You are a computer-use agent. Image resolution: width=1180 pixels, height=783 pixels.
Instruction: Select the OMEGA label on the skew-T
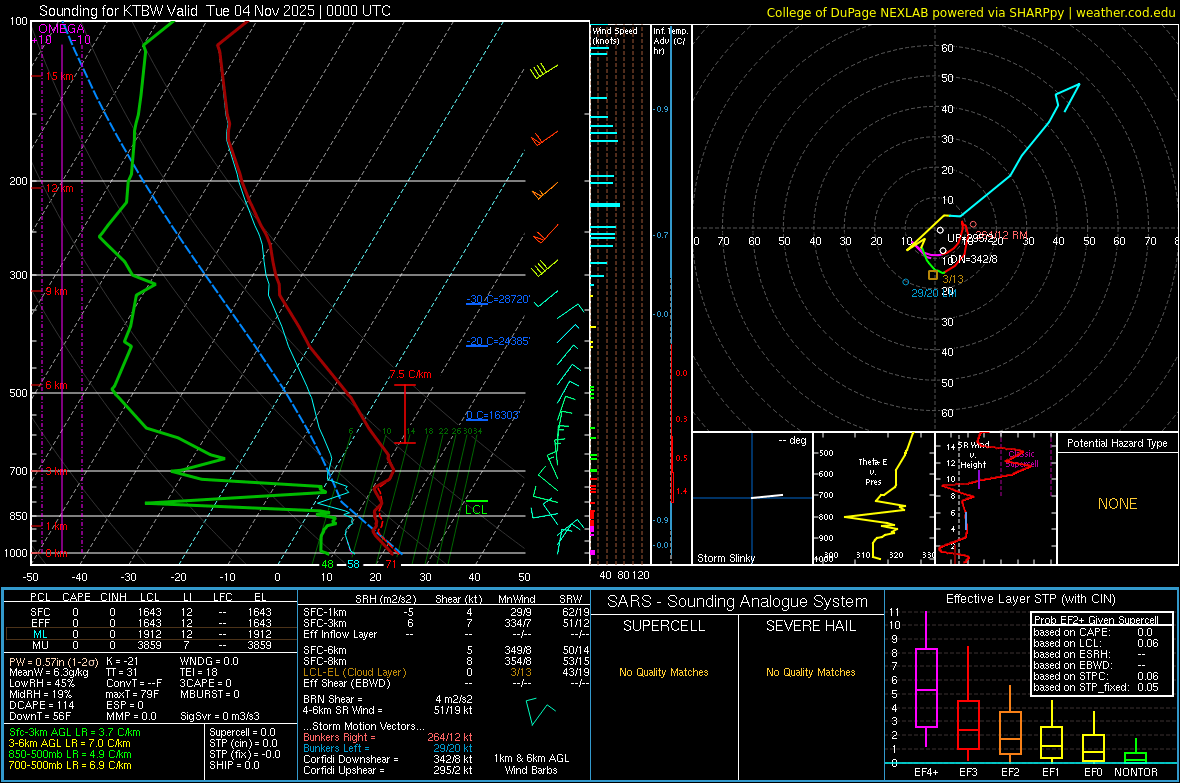(x=61, y=29)
